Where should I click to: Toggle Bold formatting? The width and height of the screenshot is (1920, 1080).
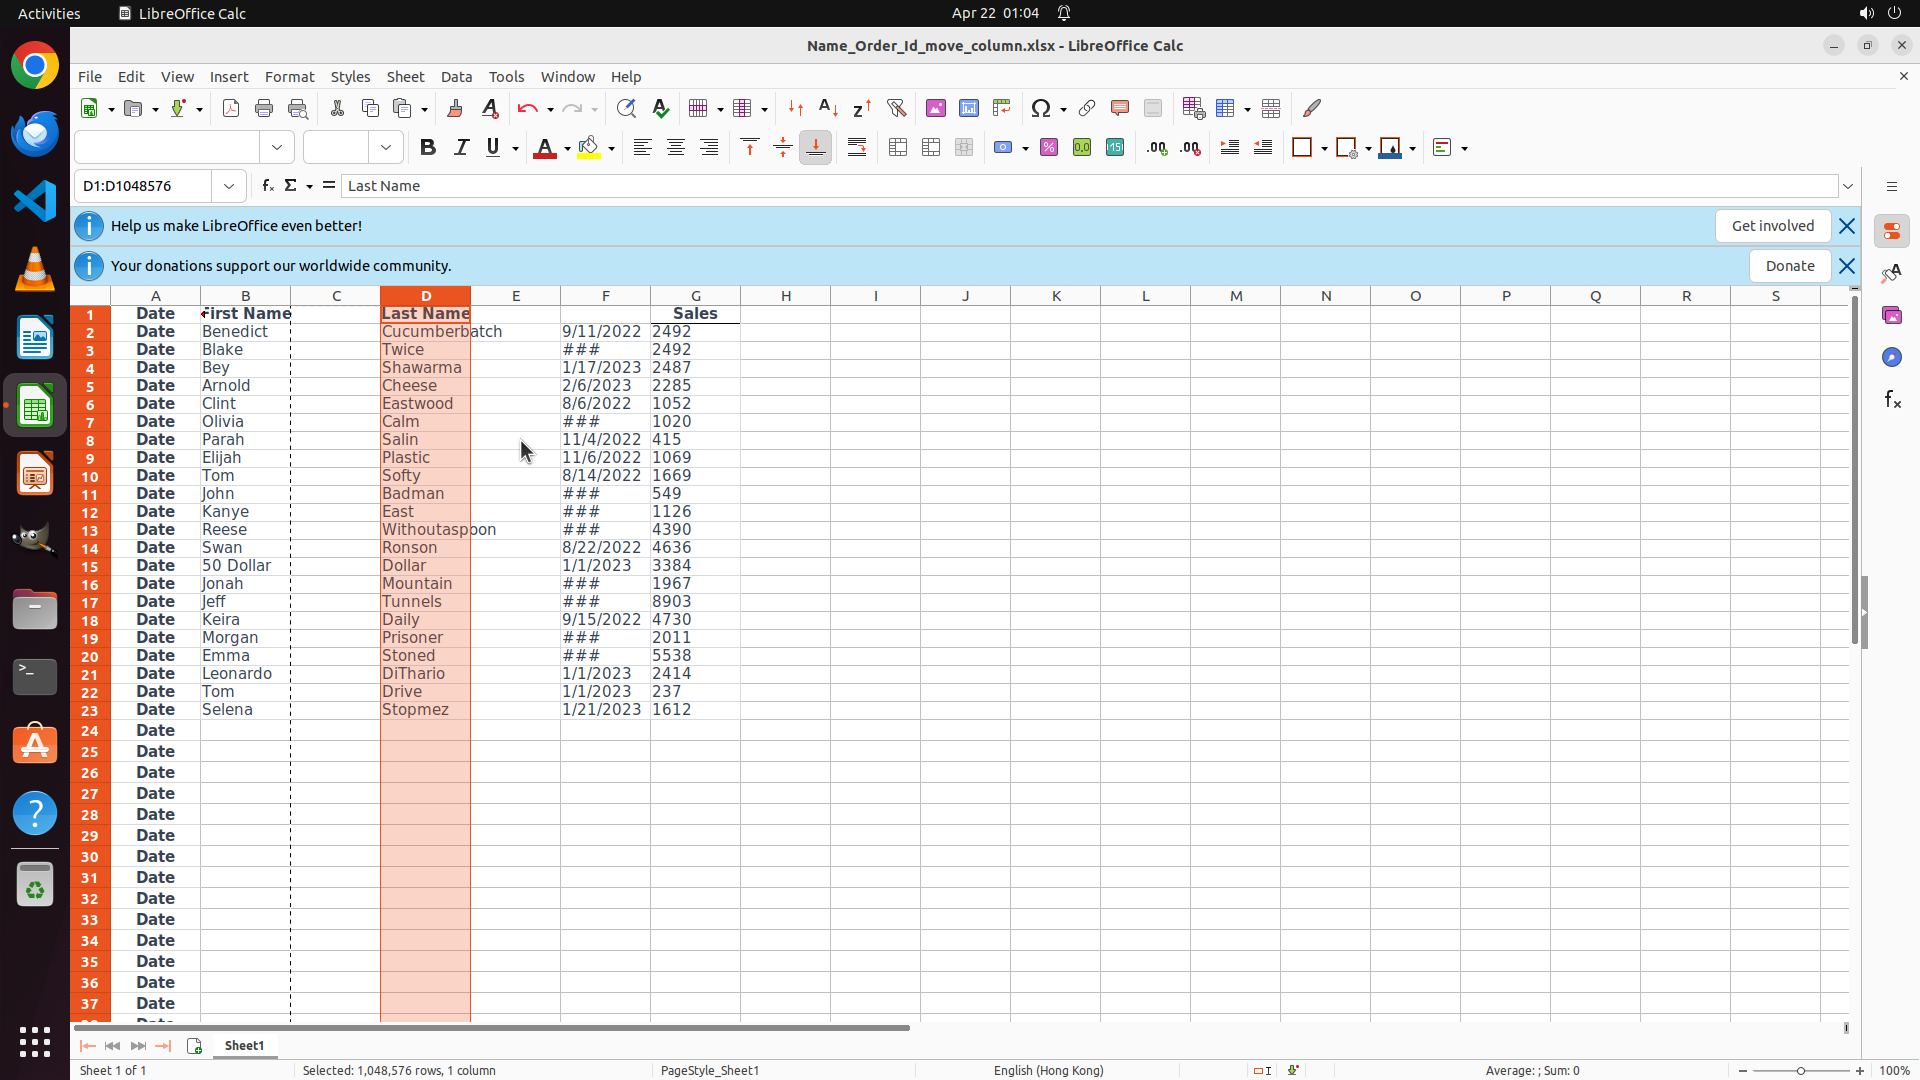[x=428, y=148]
